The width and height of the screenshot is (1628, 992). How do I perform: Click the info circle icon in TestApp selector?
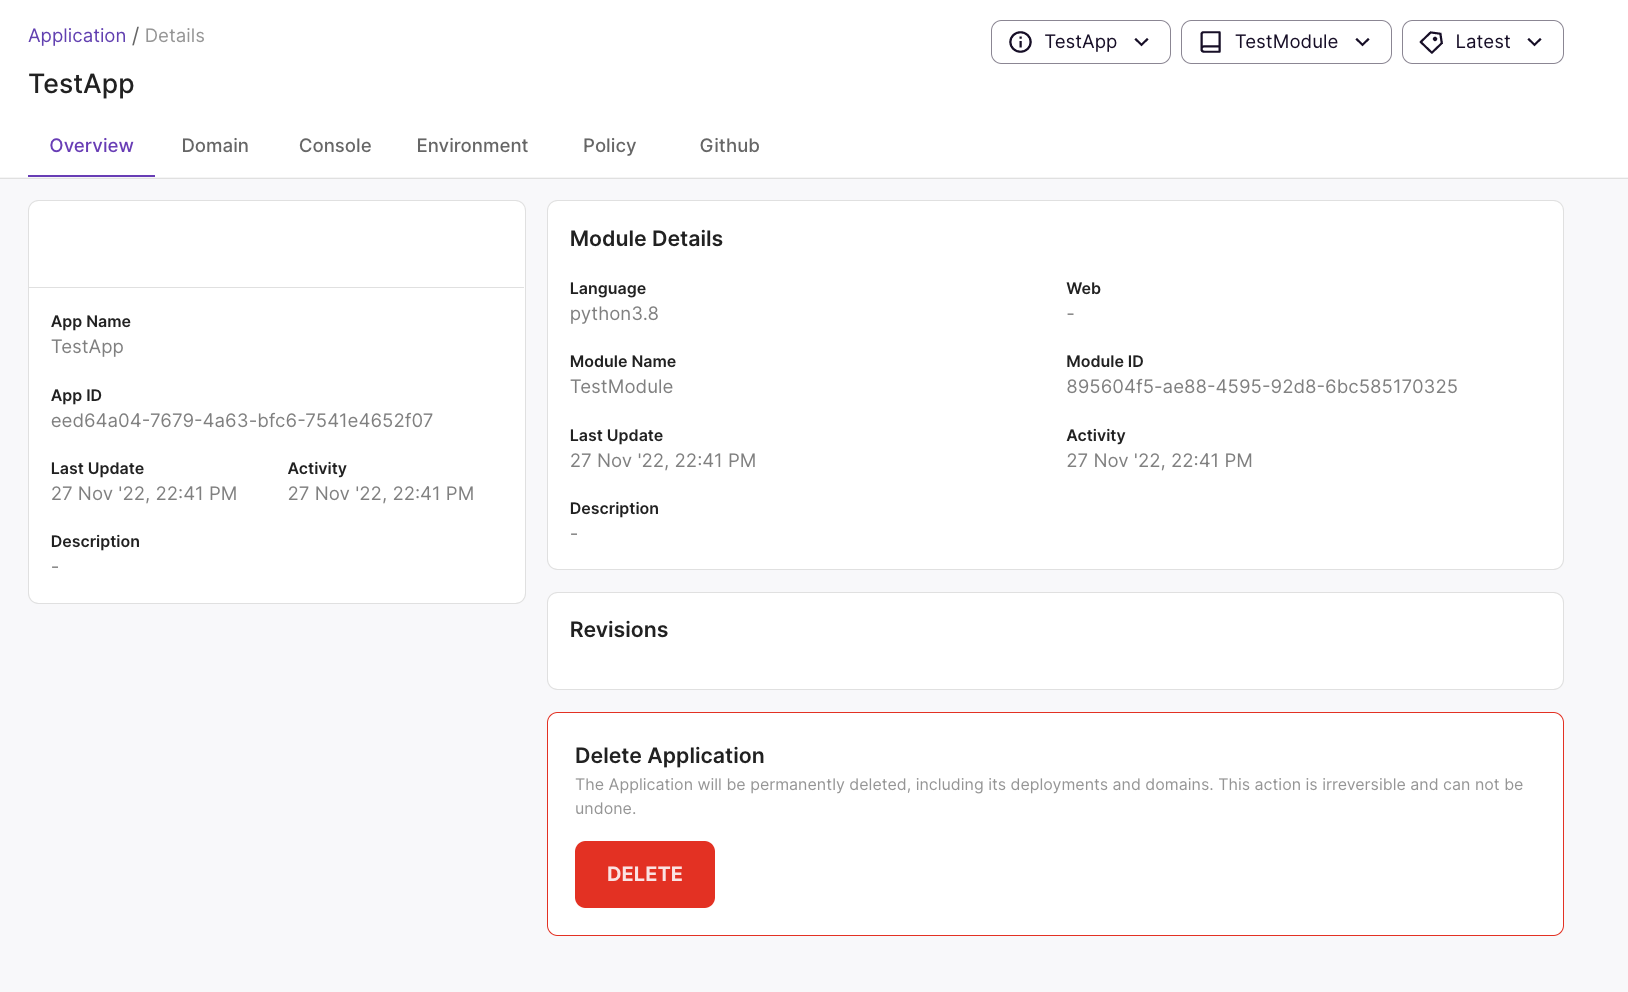(x=1020, y=42)
